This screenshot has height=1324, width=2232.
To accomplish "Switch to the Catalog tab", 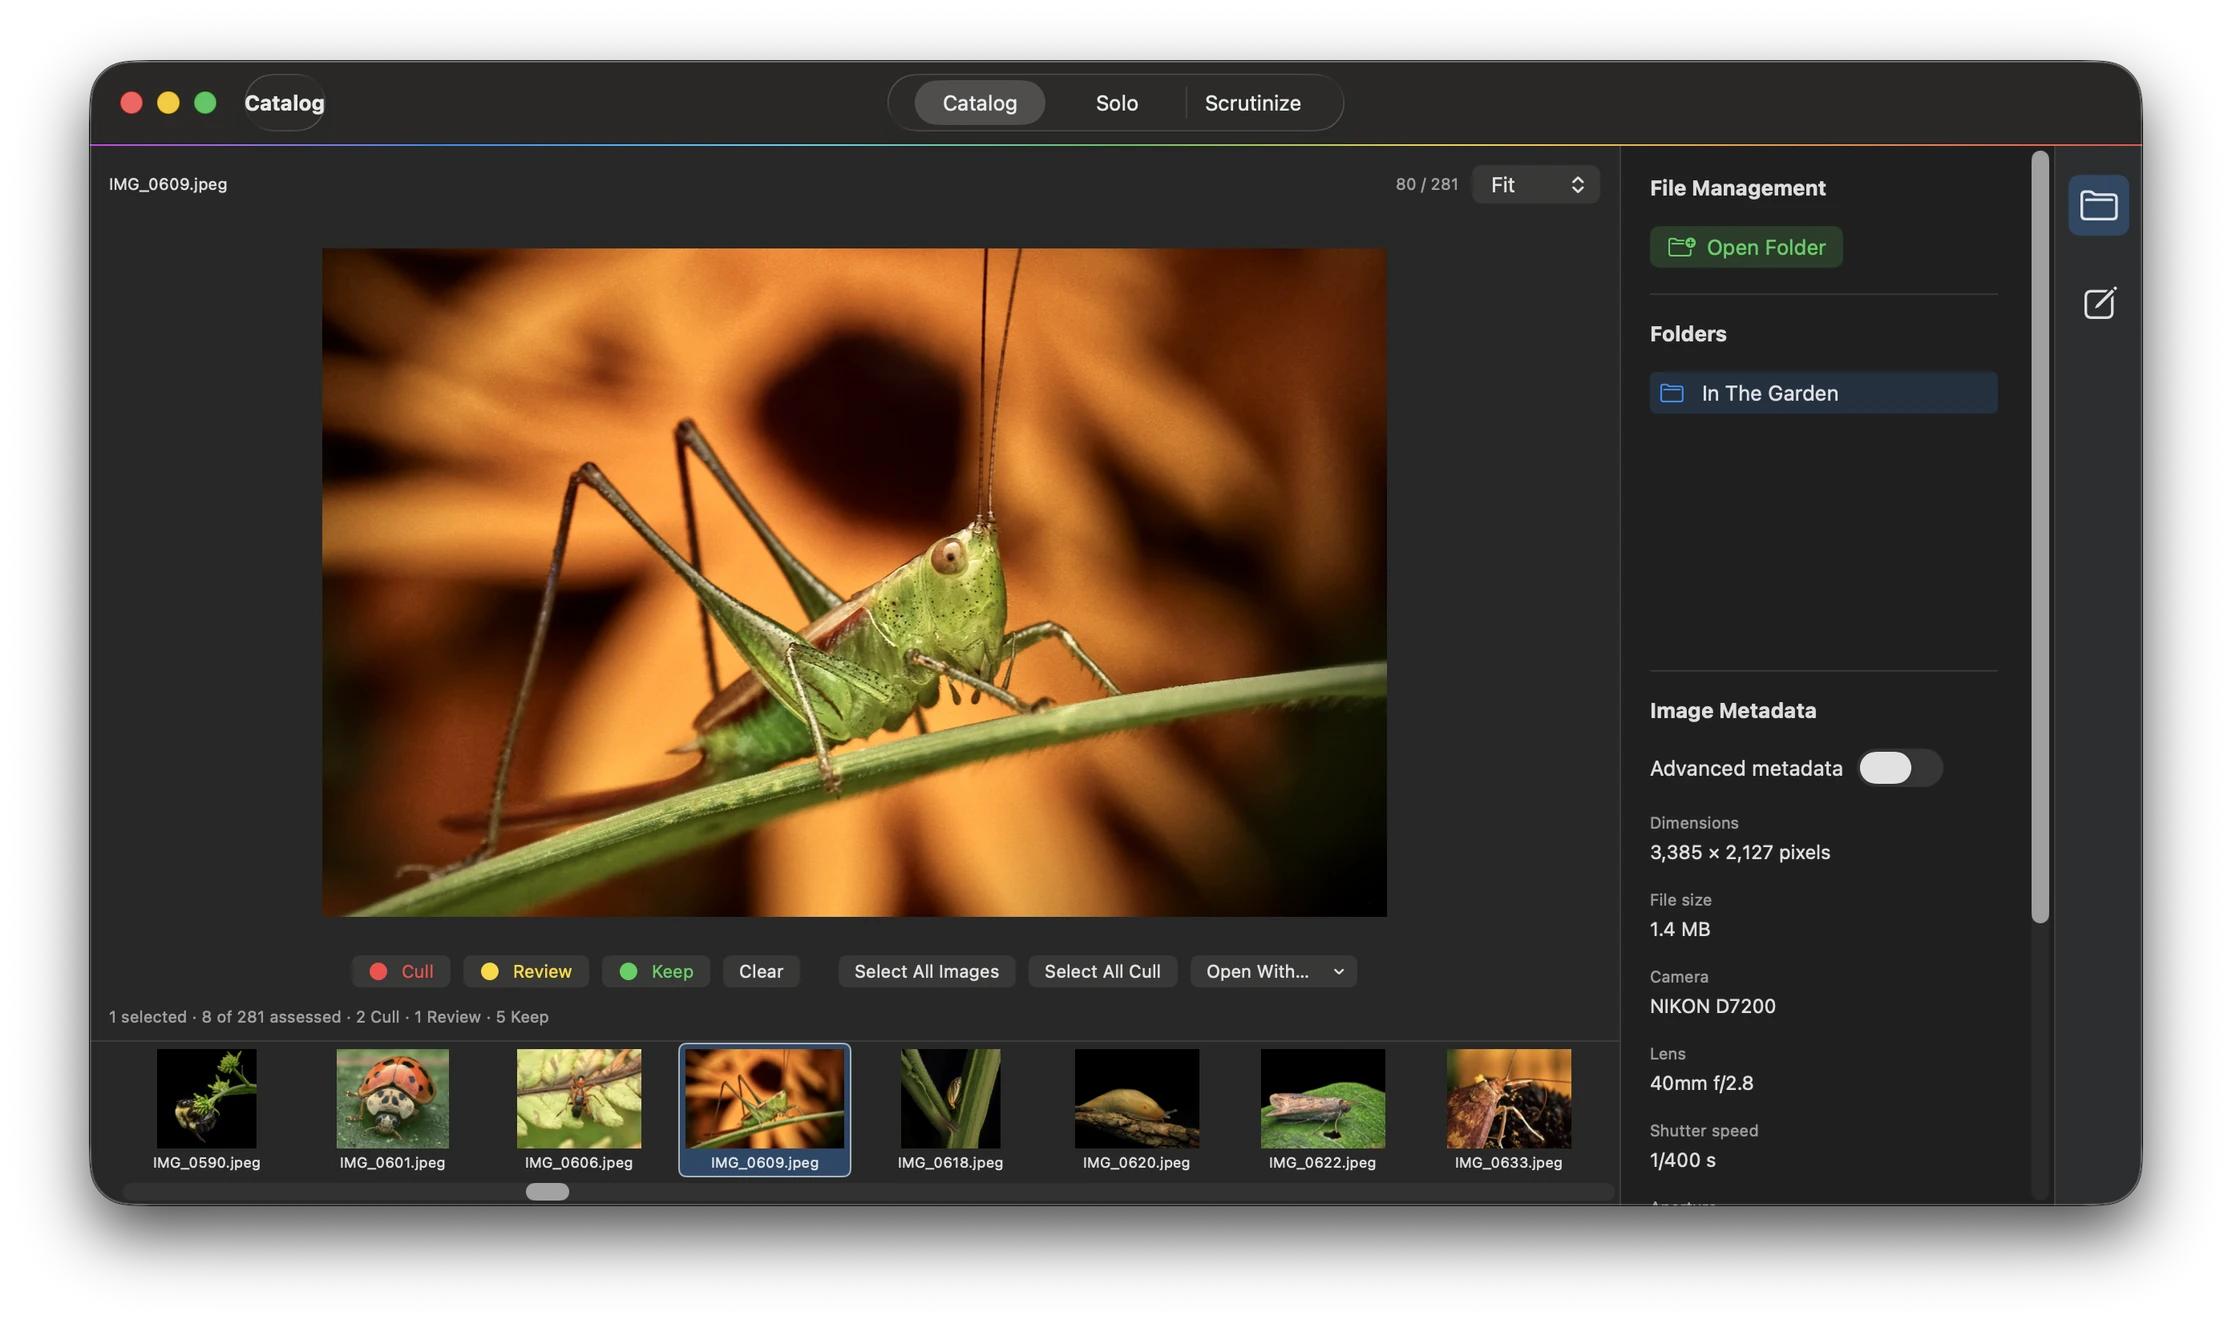I will coord(979,103).
